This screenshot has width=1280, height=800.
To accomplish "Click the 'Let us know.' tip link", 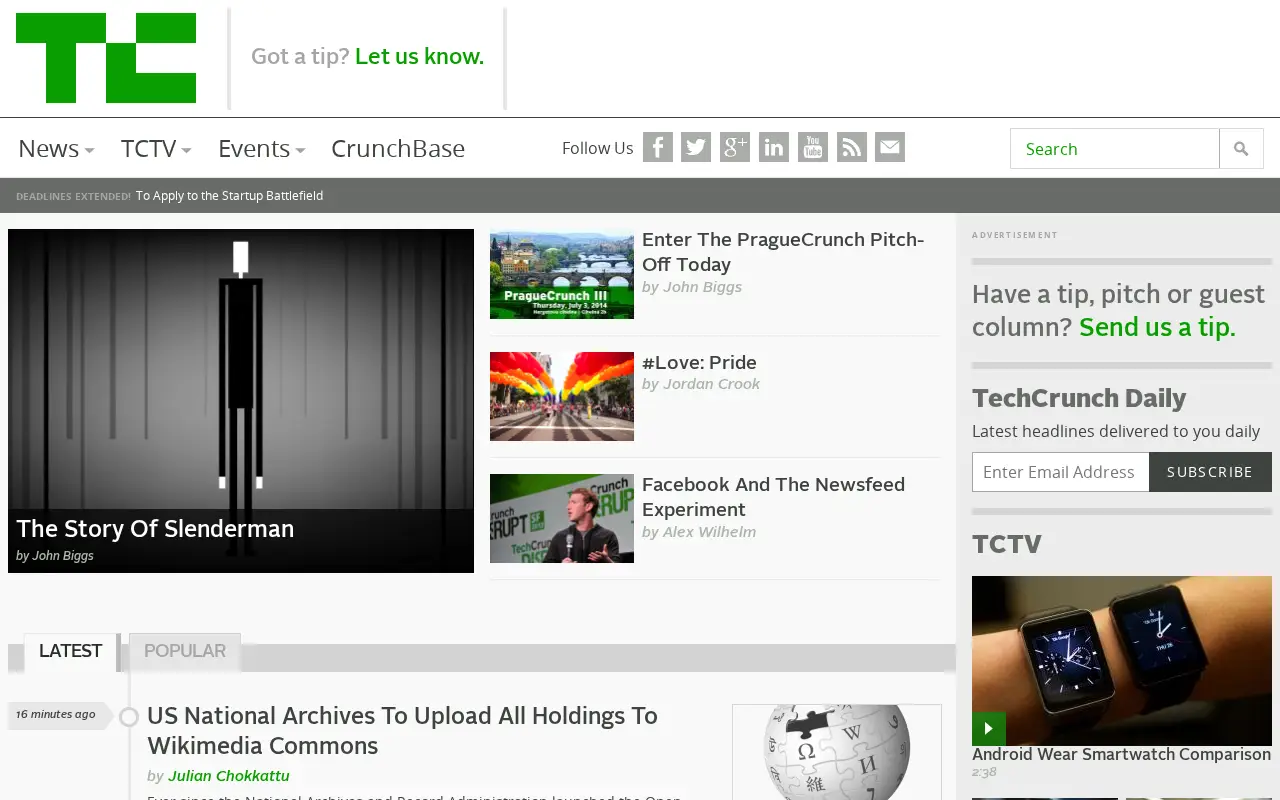I will 419,56.
